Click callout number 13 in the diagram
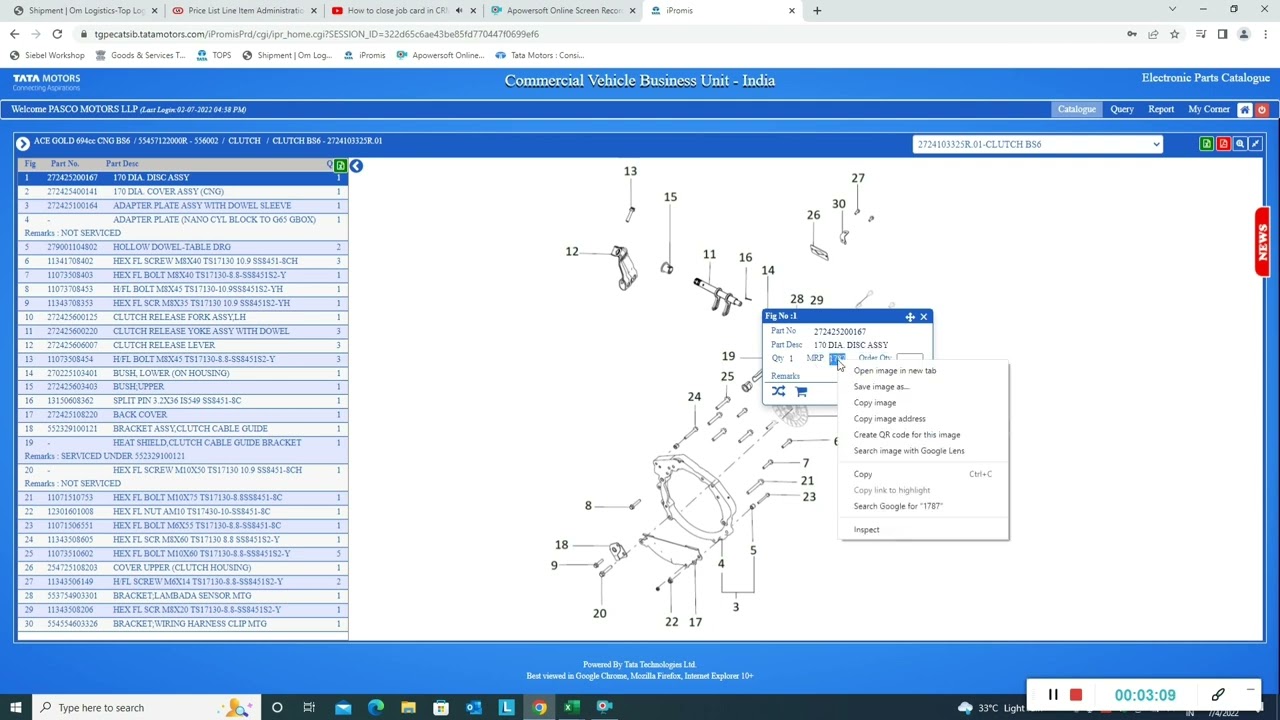The height and width of the screenshot is (720, 1280). pyautogui.click(x=630, y=172)
